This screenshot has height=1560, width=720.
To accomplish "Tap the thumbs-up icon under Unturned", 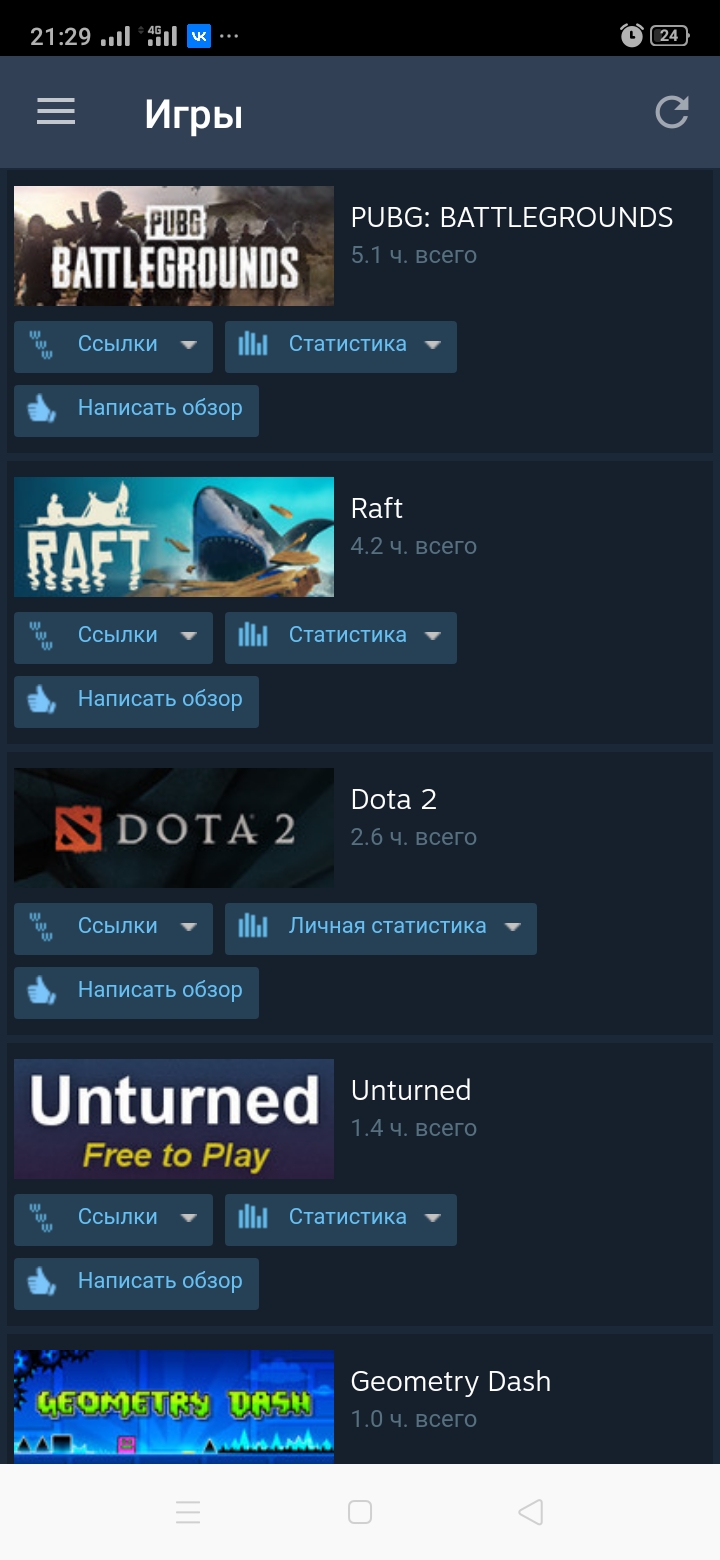I will [x=42, y=1282].
